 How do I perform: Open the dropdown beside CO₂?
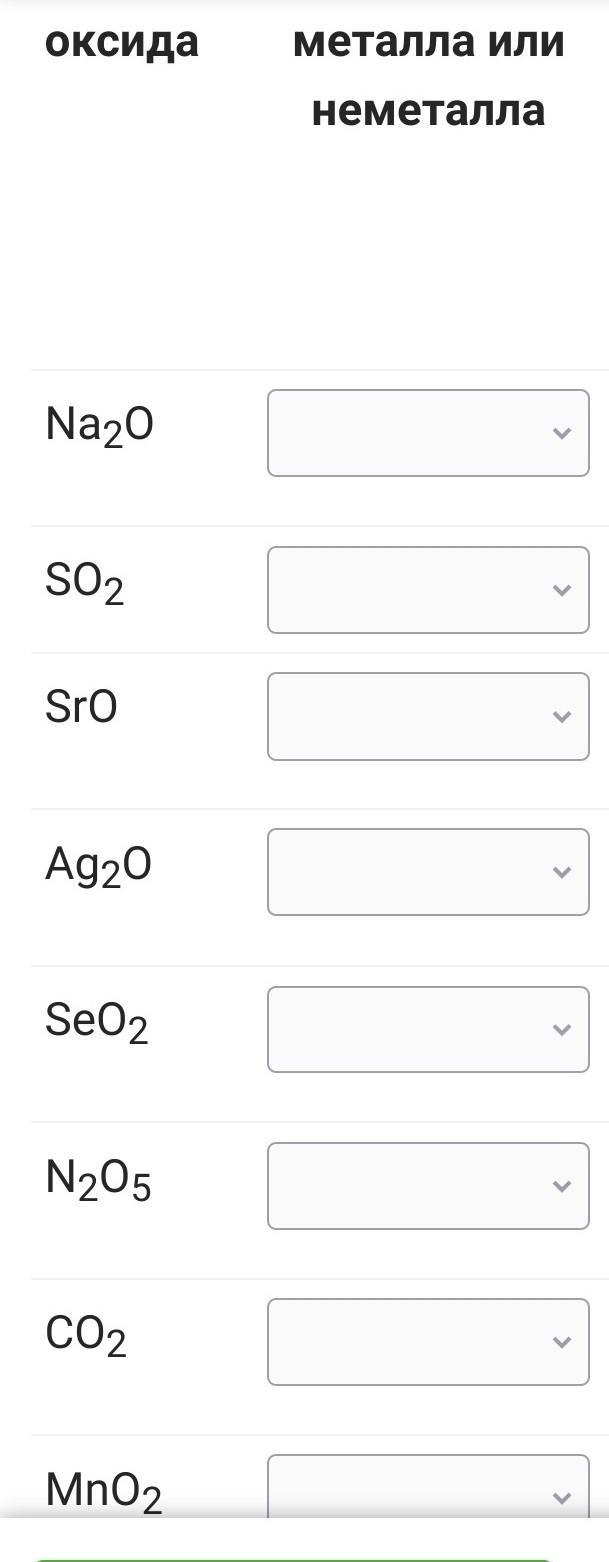point(428,1342)
